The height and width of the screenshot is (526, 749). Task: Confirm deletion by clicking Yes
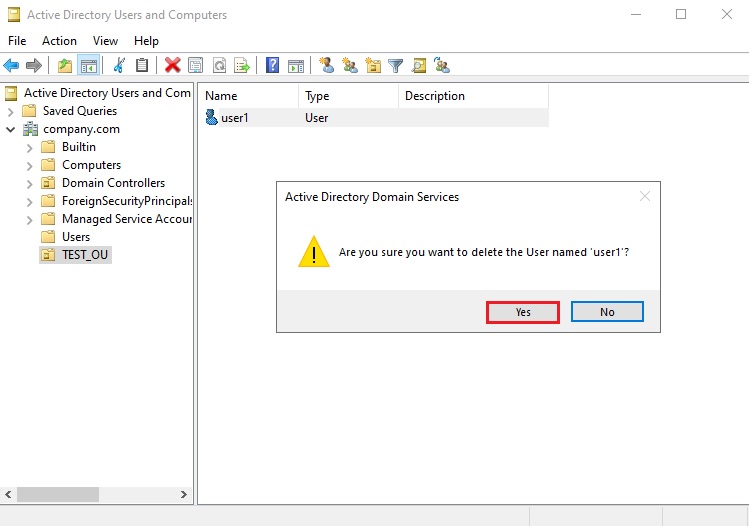(523, 312)
